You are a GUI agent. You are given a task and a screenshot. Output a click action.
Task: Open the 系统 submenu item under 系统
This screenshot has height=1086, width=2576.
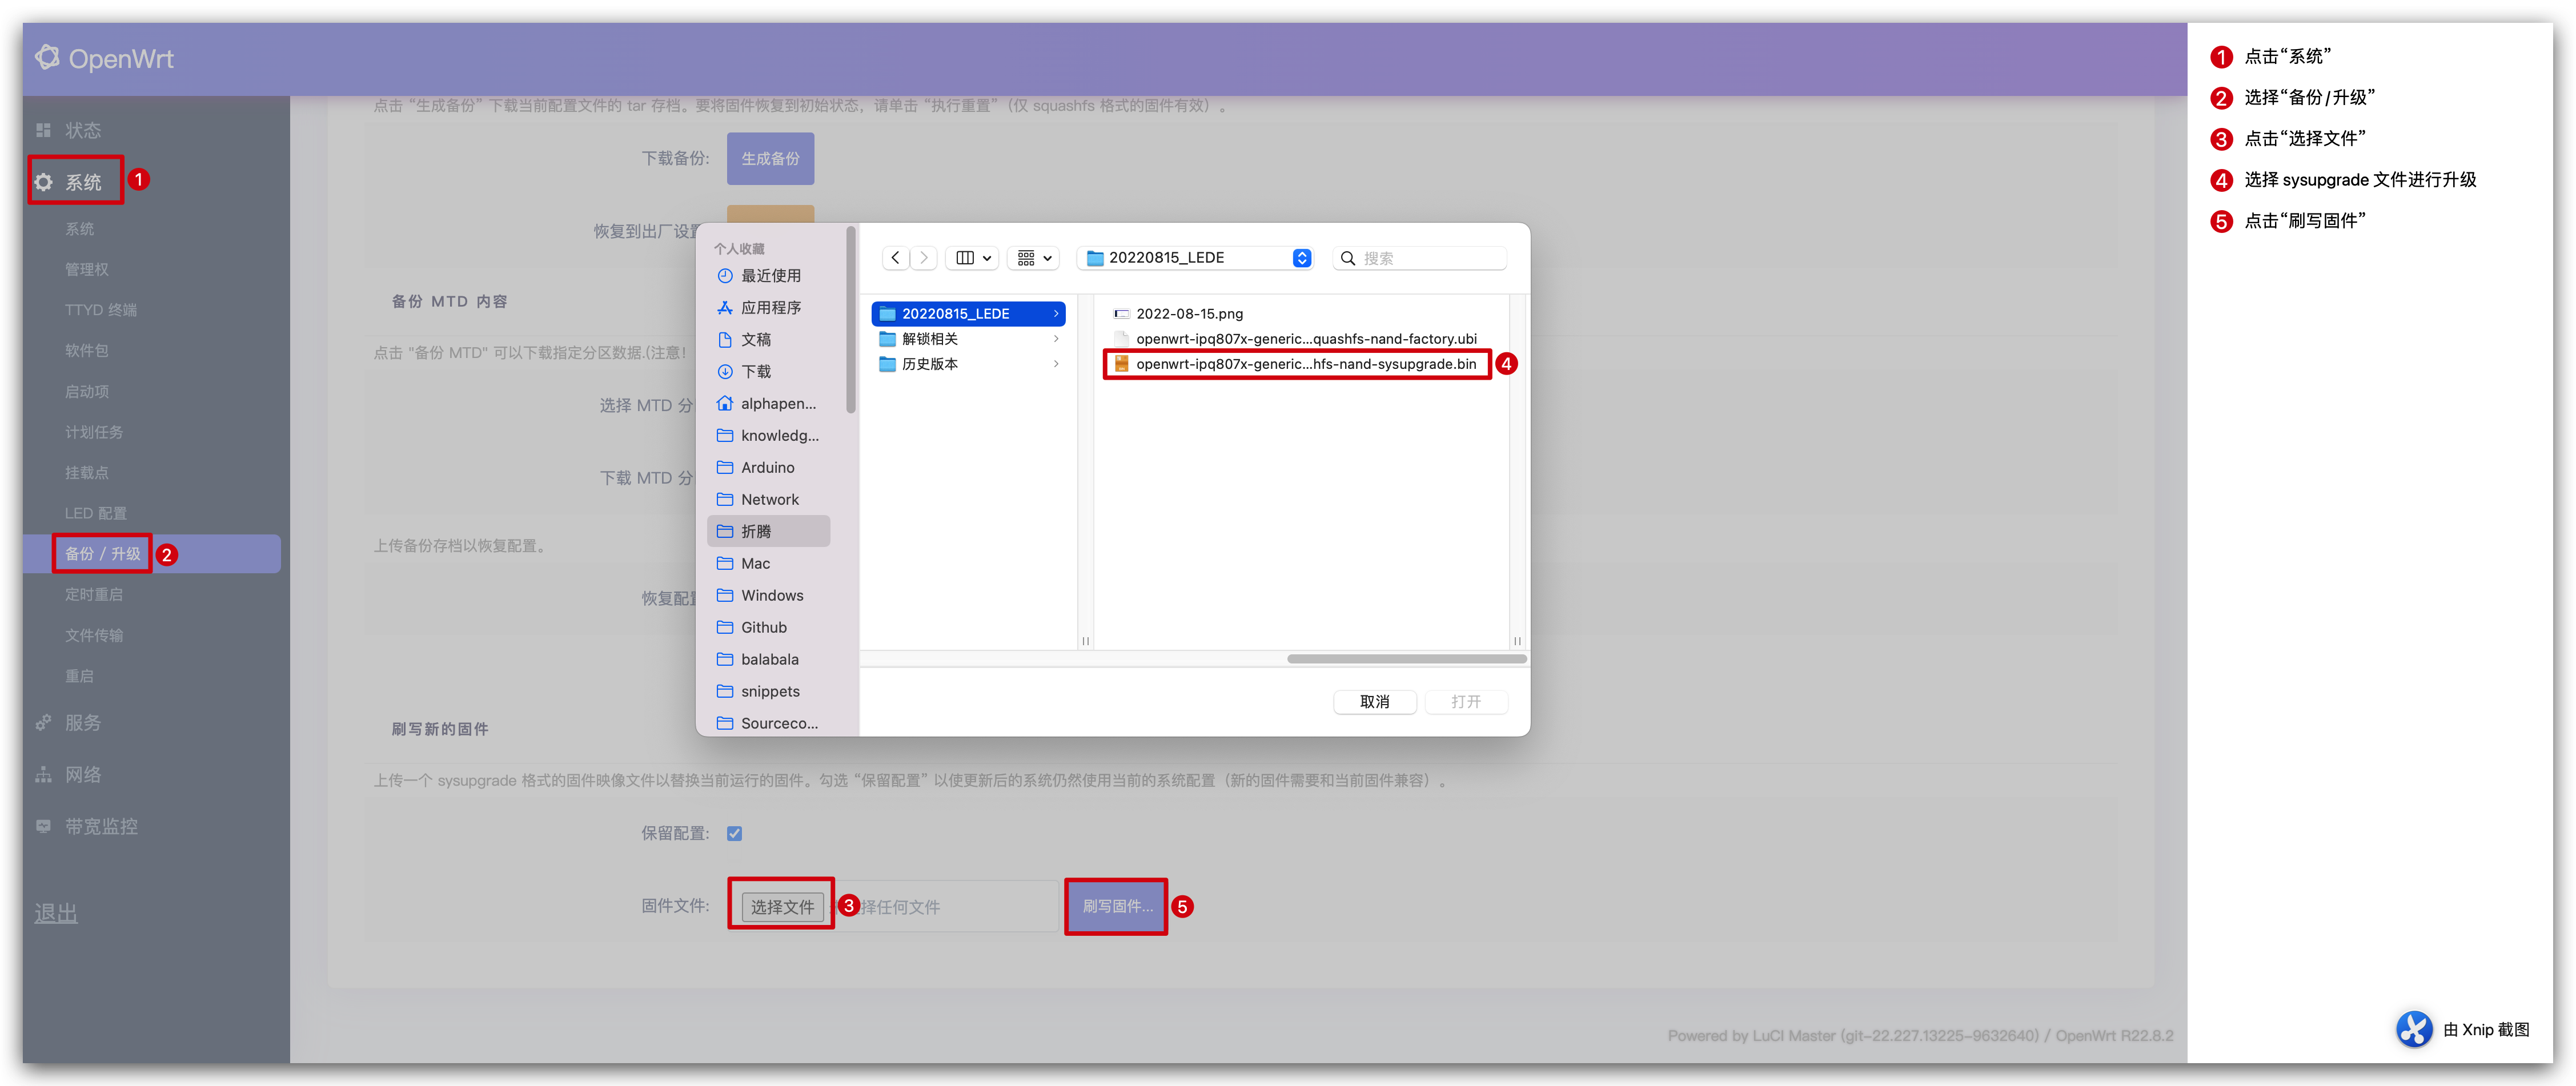click(80, 229)
